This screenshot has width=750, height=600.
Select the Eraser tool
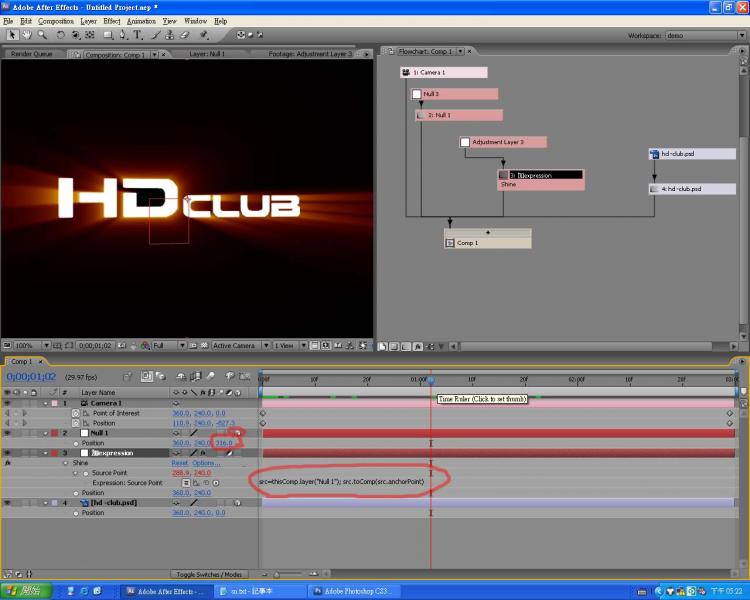(185, 35)
